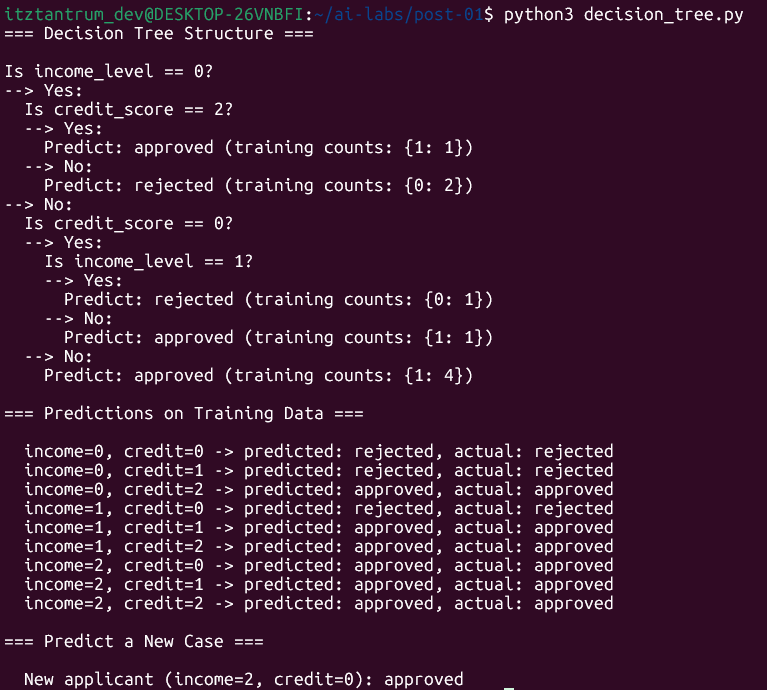This screenshot has width=767, height=690.
Task: Click the approved prediction with counts {1: 4}
Action: click(258, 376)
